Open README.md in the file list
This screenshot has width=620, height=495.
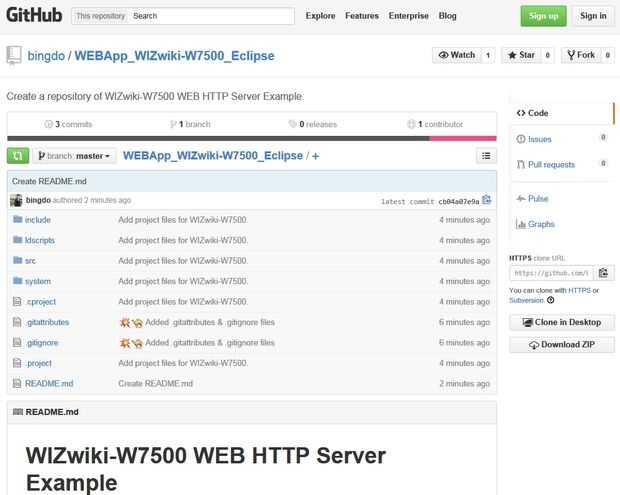pyautogui.click(x=49, y=384)
